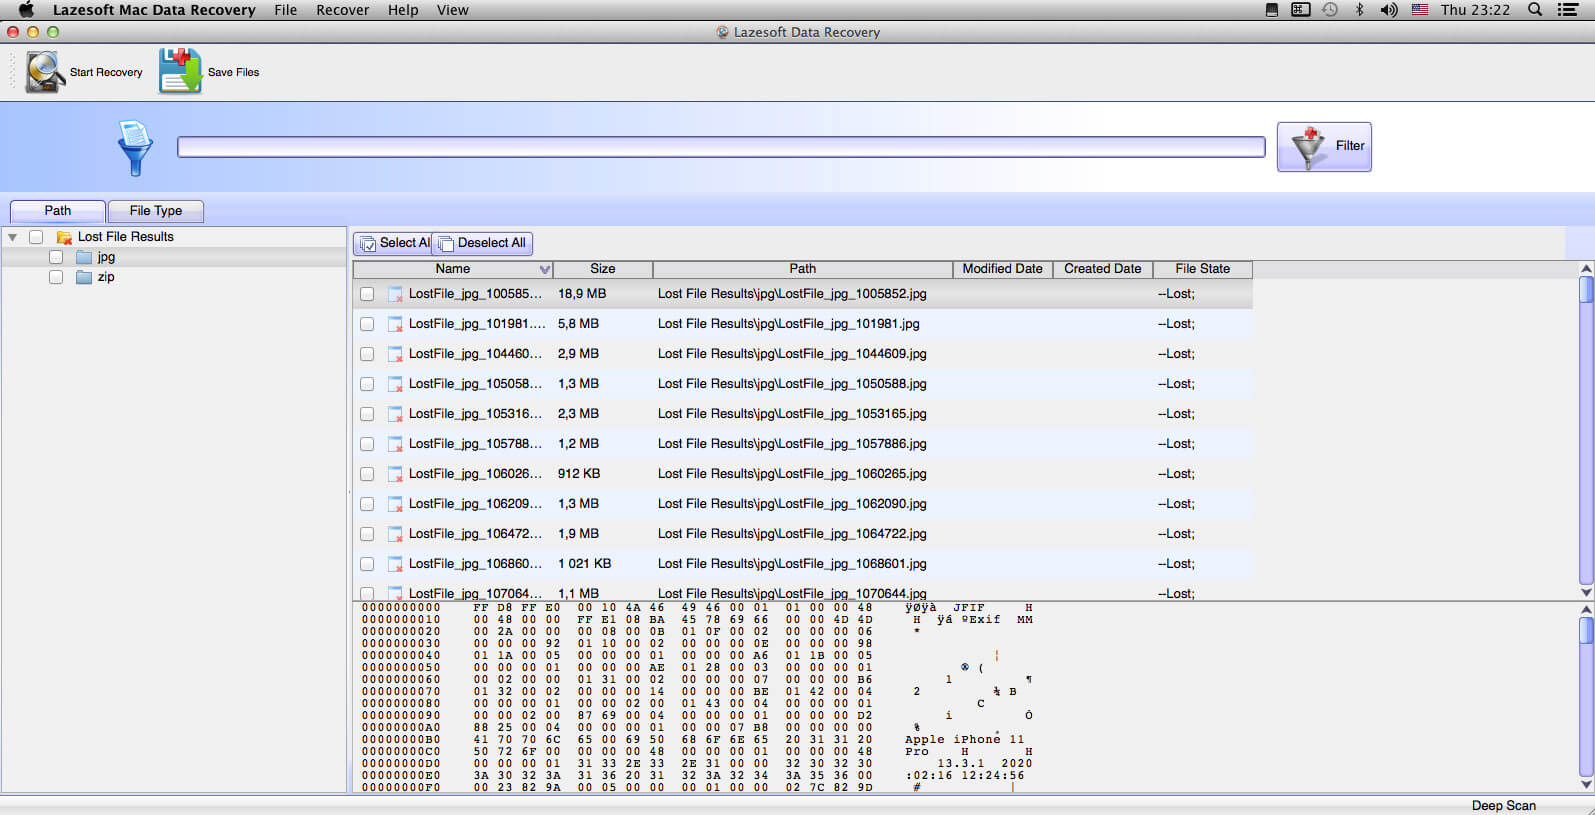
Task: Click the Save Files floppy icon
Action: [180, 72]
